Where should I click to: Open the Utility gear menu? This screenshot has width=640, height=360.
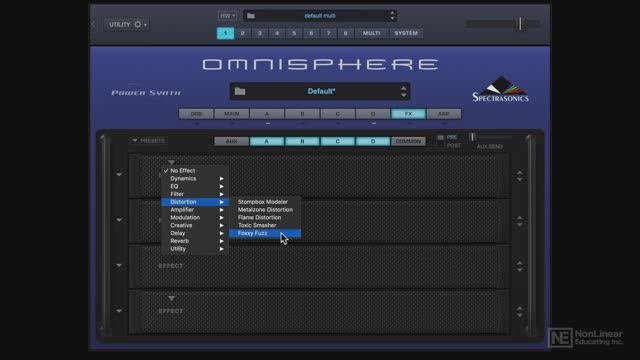click(127, 24)
